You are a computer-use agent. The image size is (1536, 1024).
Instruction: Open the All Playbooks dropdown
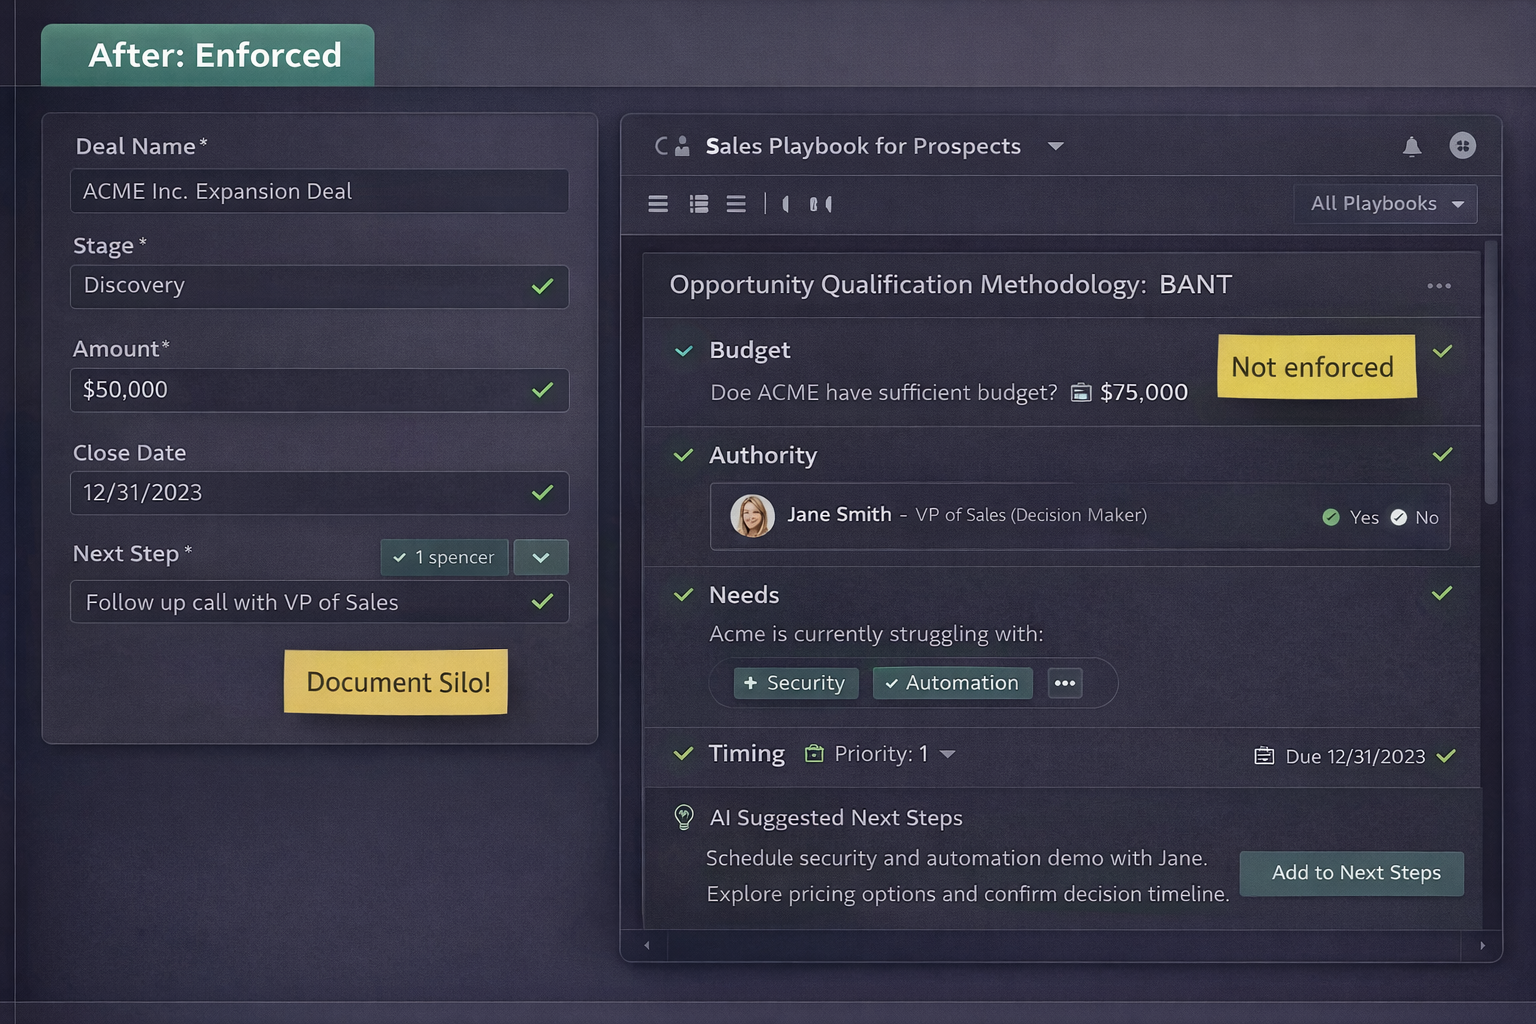pyautogui.click(x=1385, y=204)
